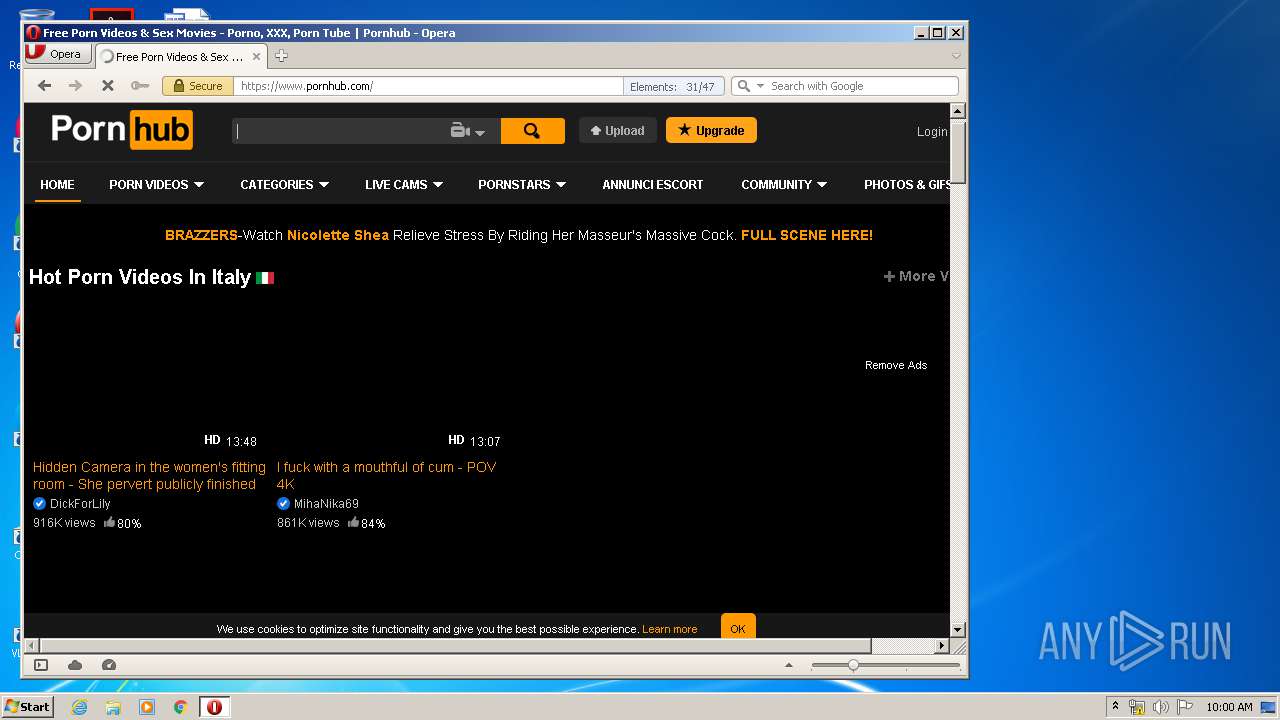The height and width of the screenshot is (720, 1280).
Task: Click the Remove Ads link
Action: [896, 365]
